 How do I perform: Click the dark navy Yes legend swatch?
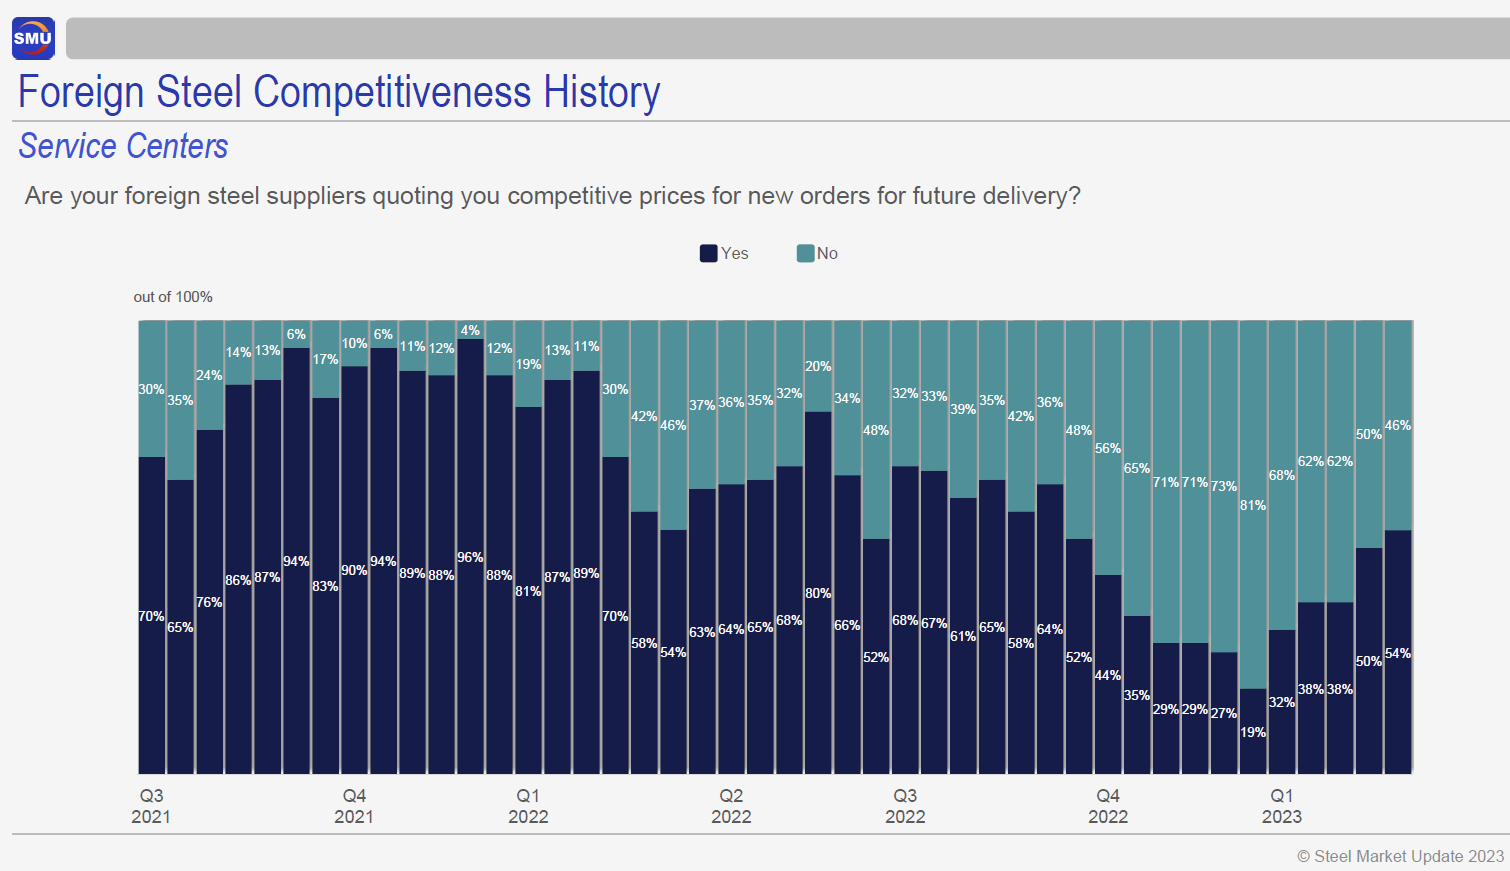coord(708,253)
